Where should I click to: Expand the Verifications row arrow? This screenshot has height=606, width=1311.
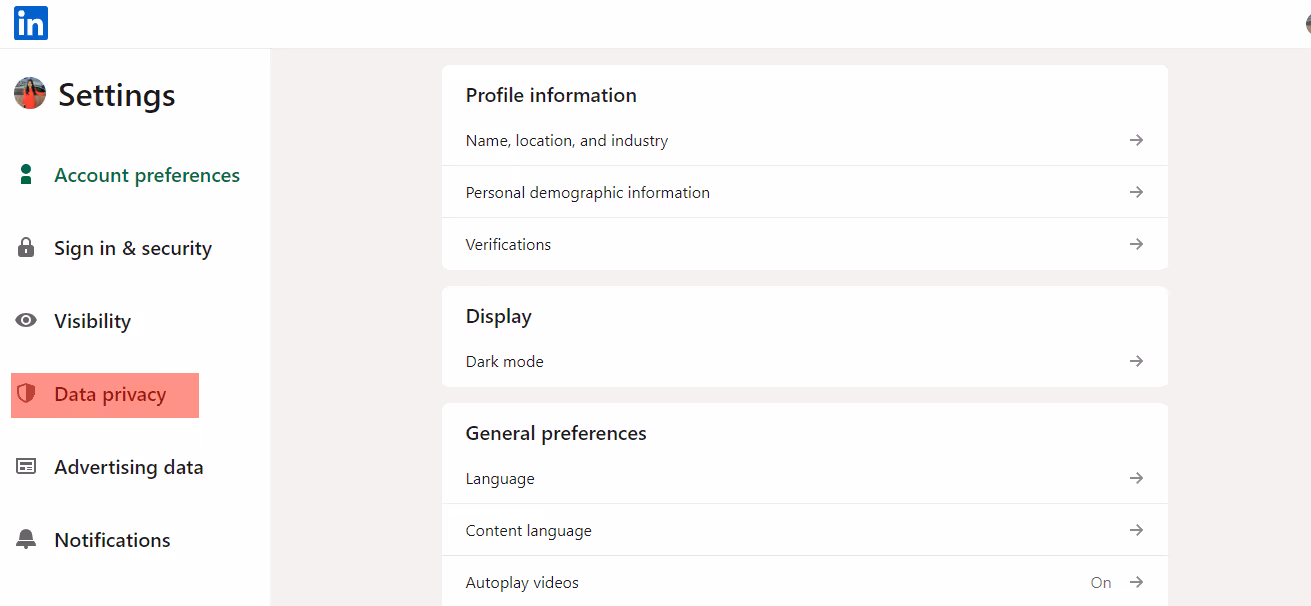click(1136, 244)
